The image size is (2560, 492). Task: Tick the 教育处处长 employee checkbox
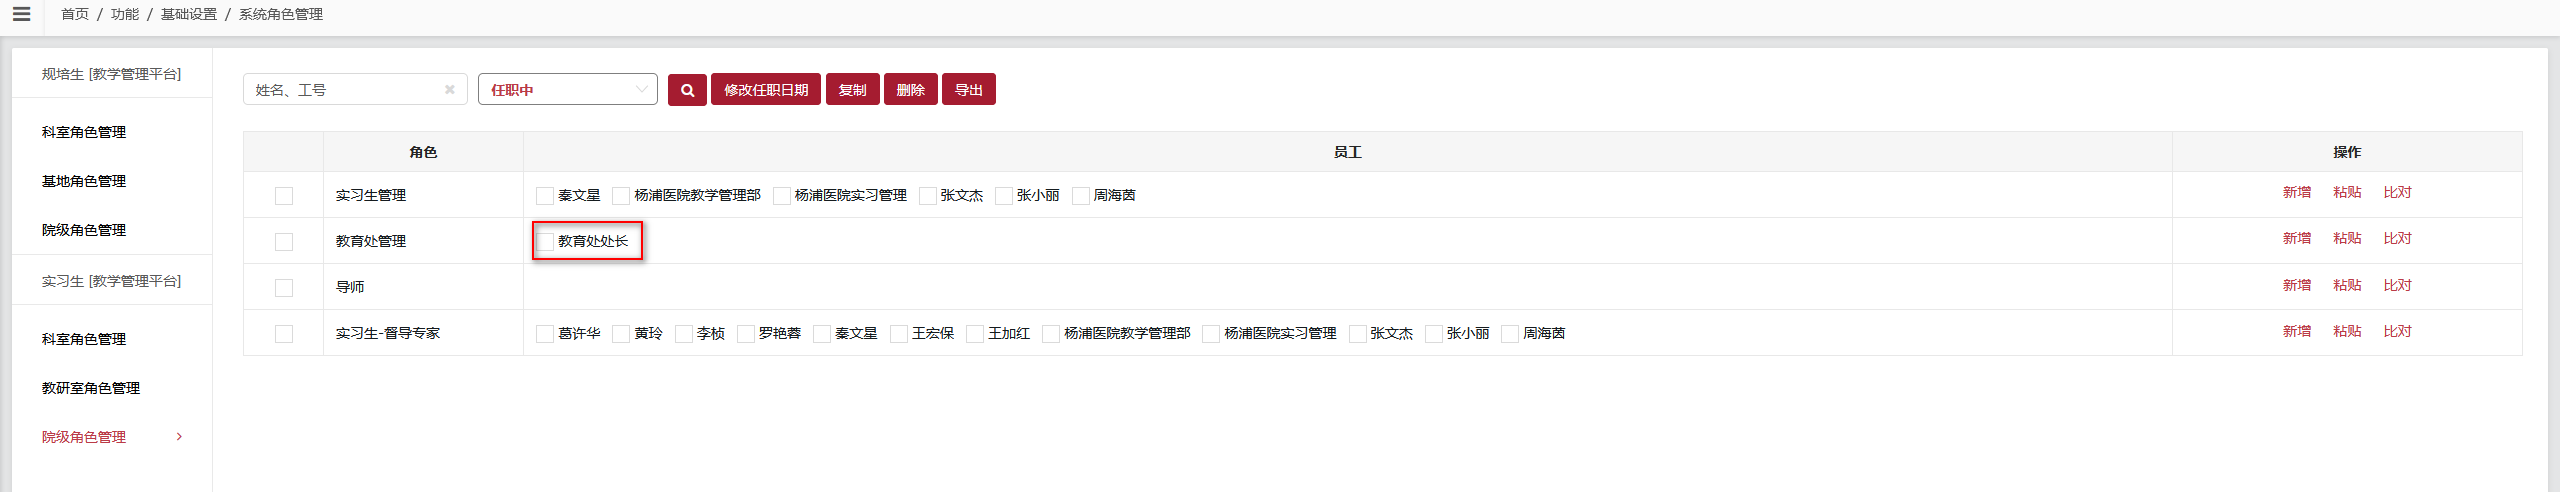point(545,241)
